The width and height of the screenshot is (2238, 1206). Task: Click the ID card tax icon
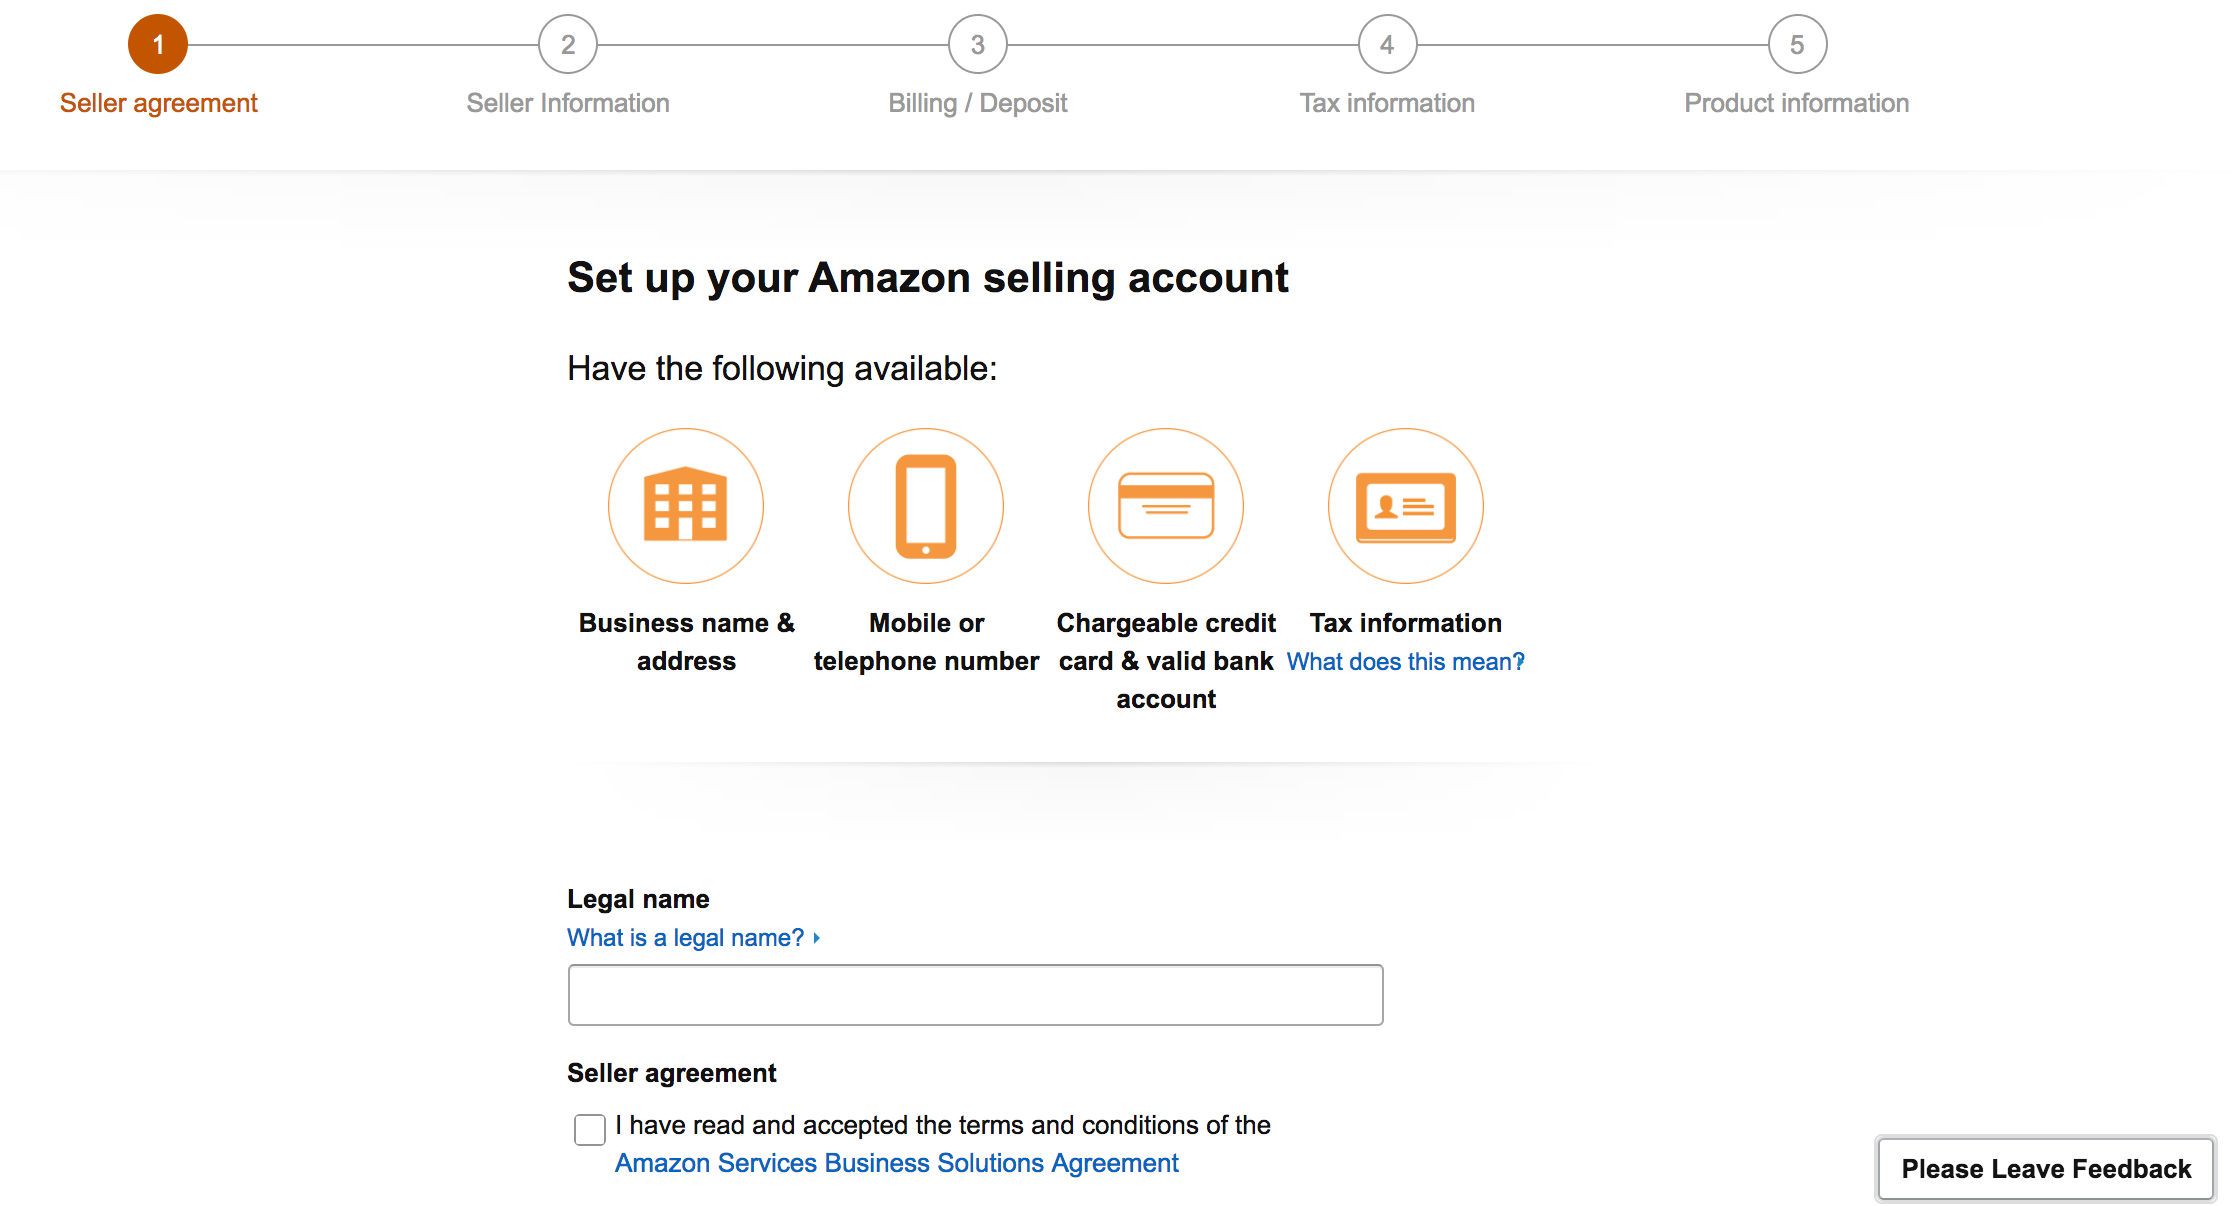(x=1406, y=505)
